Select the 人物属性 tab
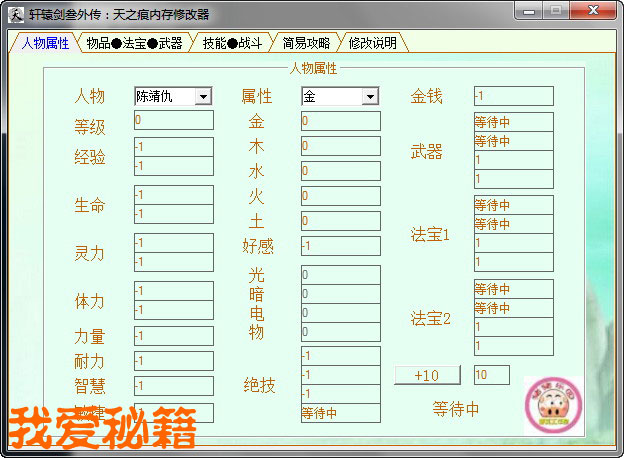 click(44, 43)
